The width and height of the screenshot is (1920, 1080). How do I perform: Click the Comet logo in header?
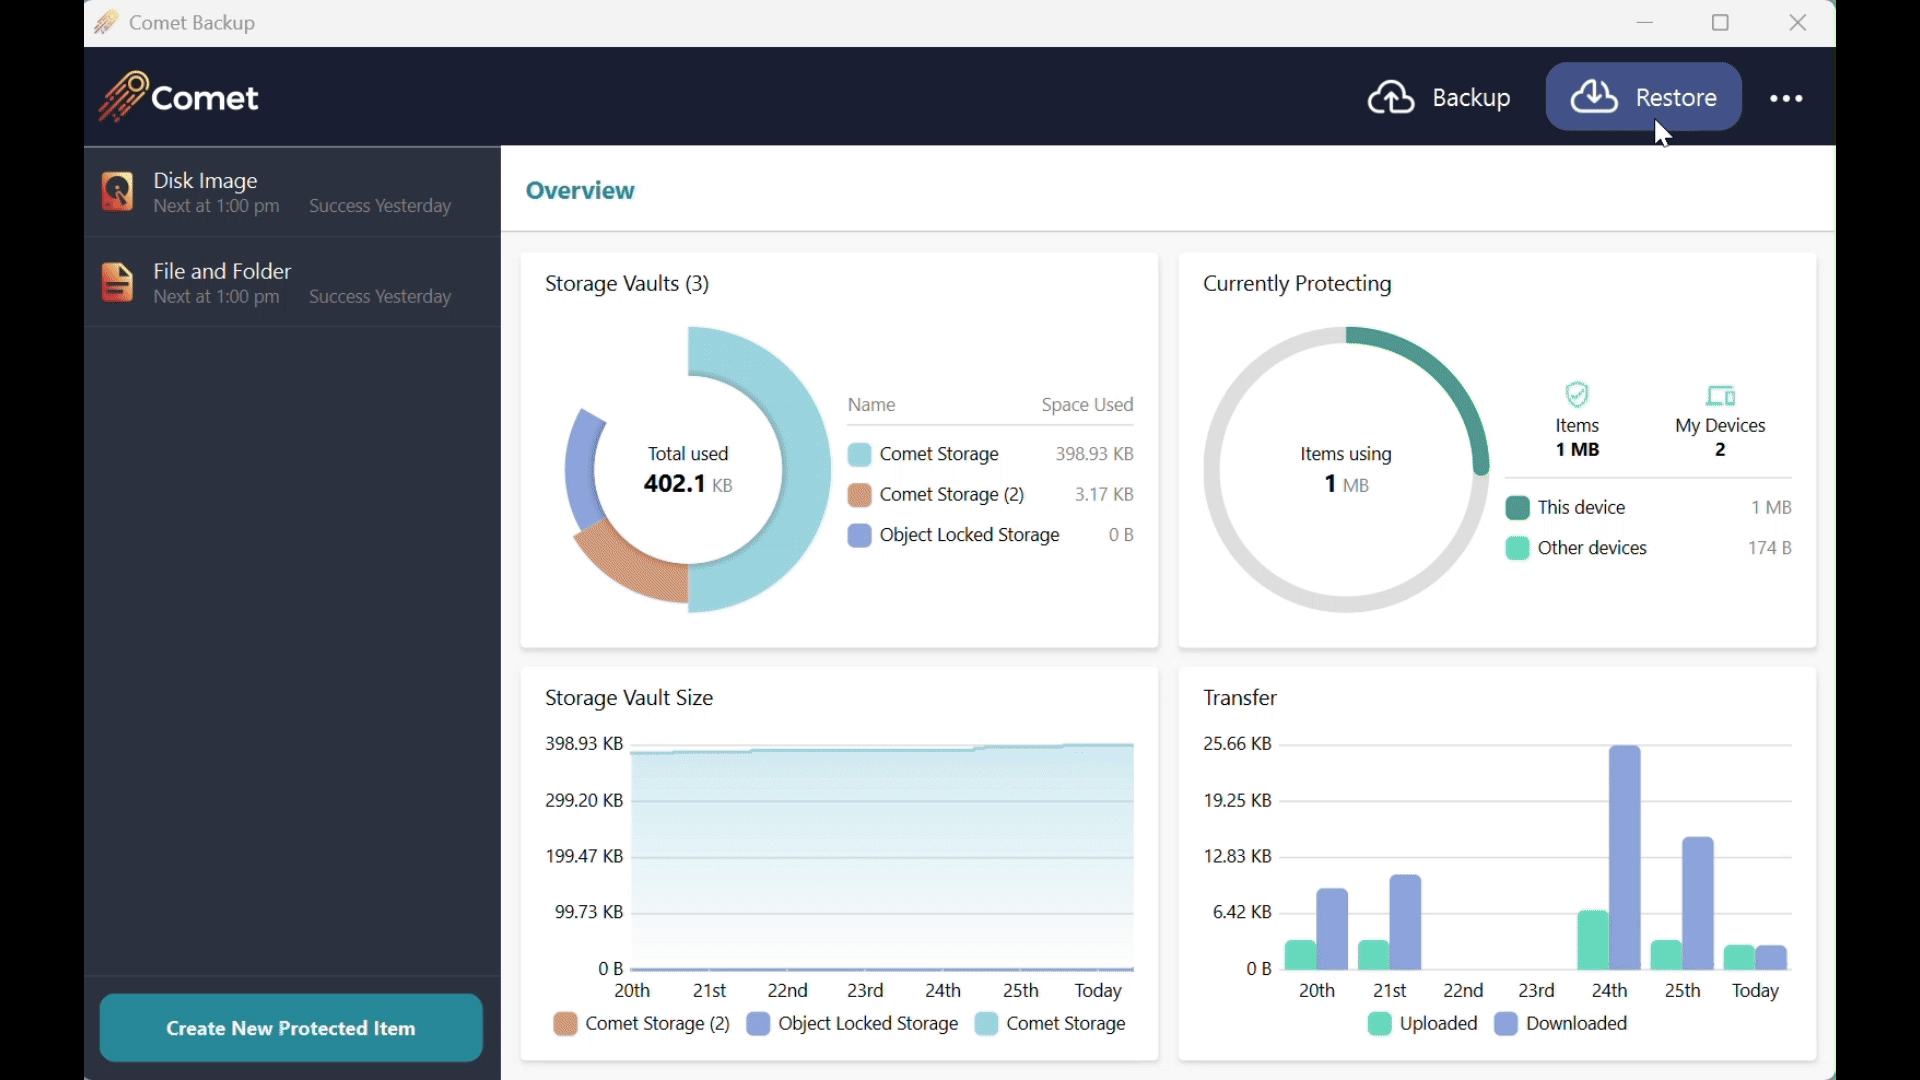pyautogui.click(x=179, y=97)
